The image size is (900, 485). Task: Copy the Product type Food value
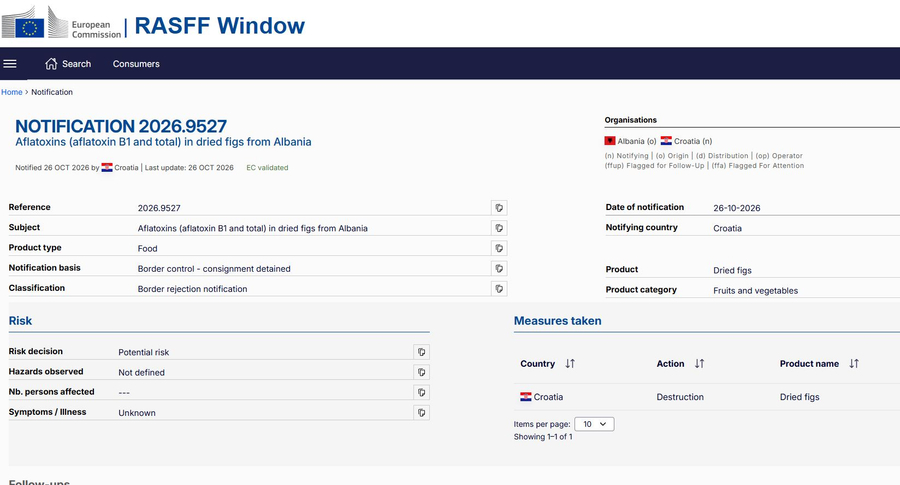pos(499,248)
